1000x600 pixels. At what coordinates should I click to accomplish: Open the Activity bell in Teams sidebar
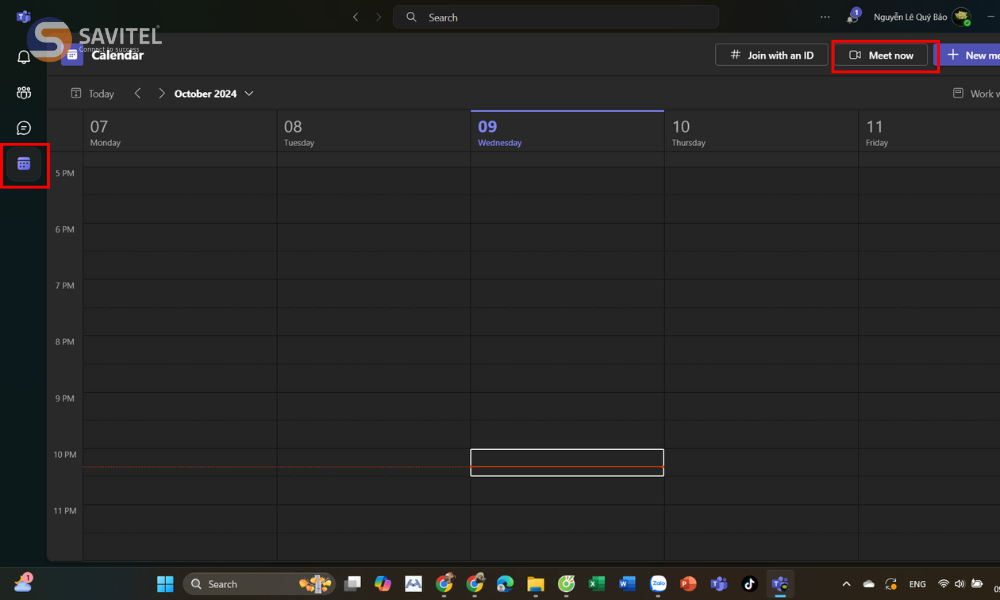[x=24, y=57]
